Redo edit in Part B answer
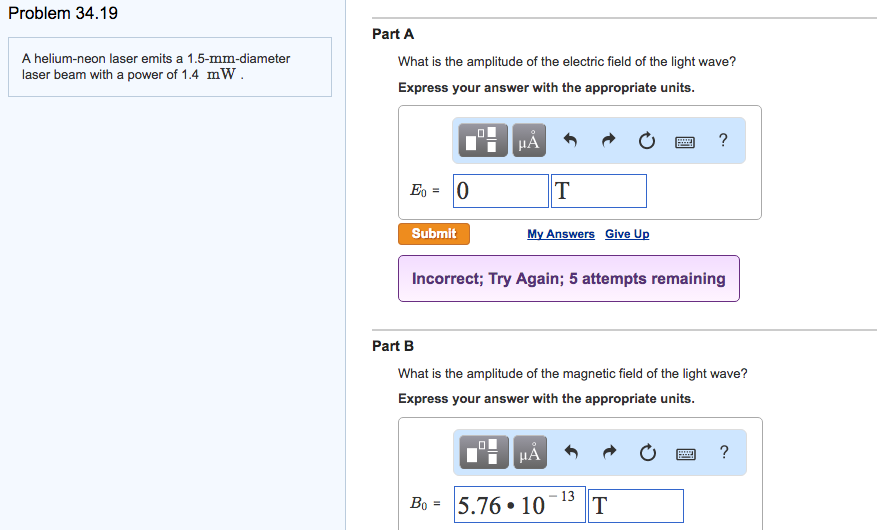Image resolution: width=877 pixels, height=530 pixels. 608,453
